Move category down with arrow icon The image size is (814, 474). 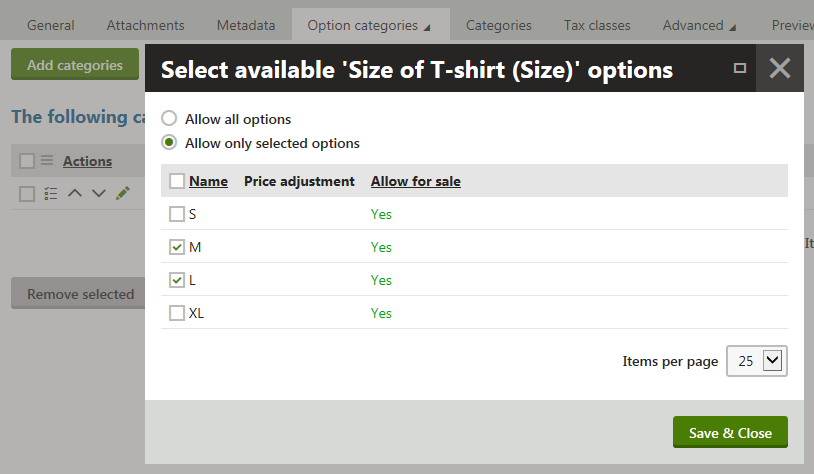click(x=99, y=194)
